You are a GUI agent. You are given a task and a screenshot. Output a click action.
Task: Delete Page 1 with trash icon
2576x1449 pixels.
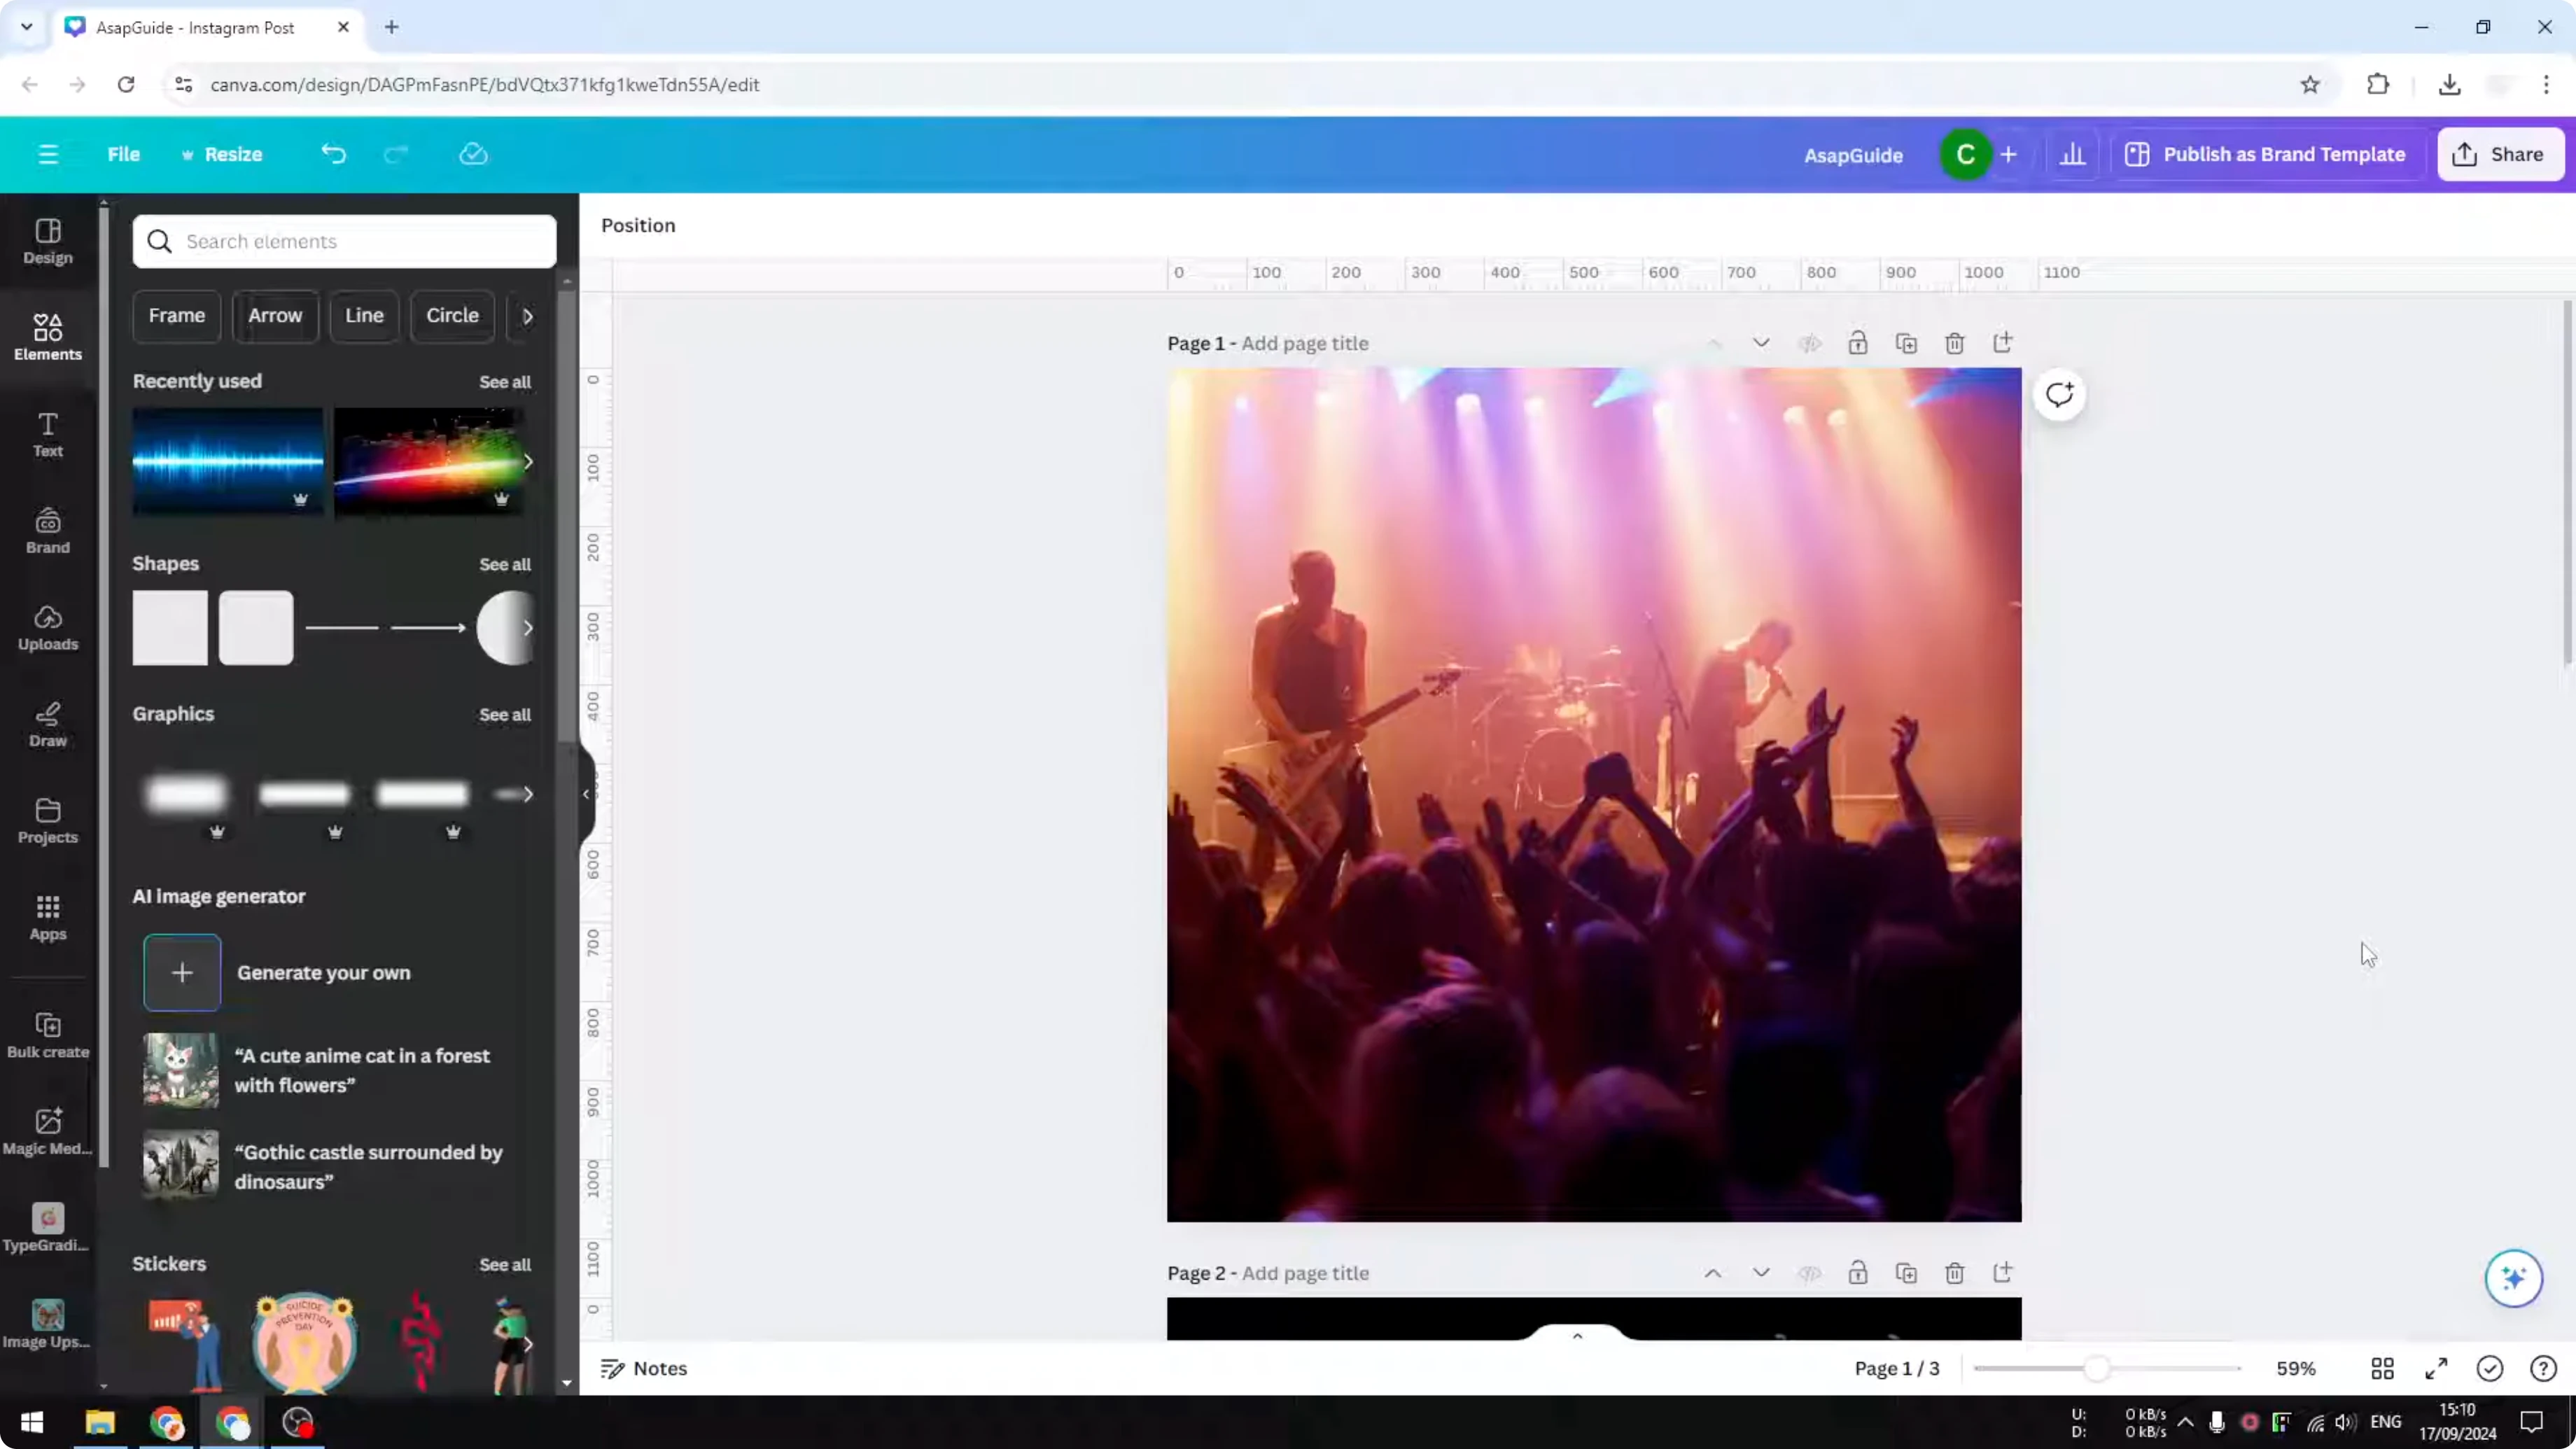(1954, 343)
